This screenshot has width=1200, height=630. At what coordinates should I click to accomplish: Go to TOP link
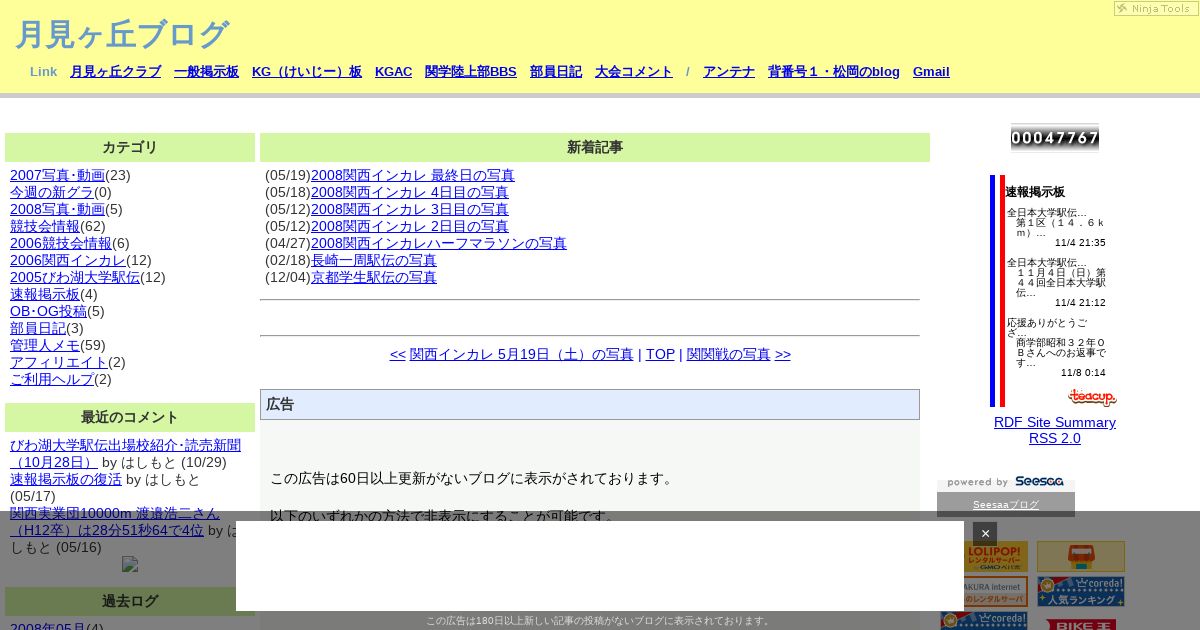click(660, 354)
